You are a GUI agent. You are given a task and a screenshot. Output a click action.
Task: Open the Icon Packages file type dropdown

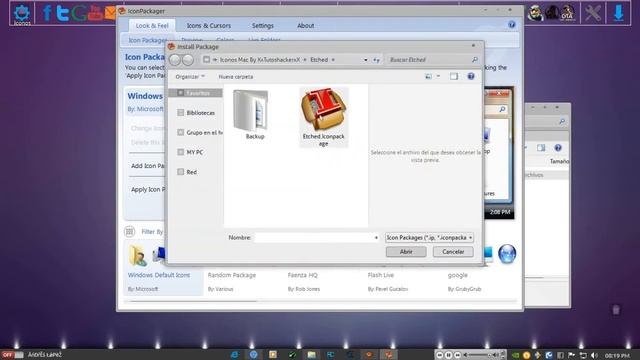click(x=429, y=238)
